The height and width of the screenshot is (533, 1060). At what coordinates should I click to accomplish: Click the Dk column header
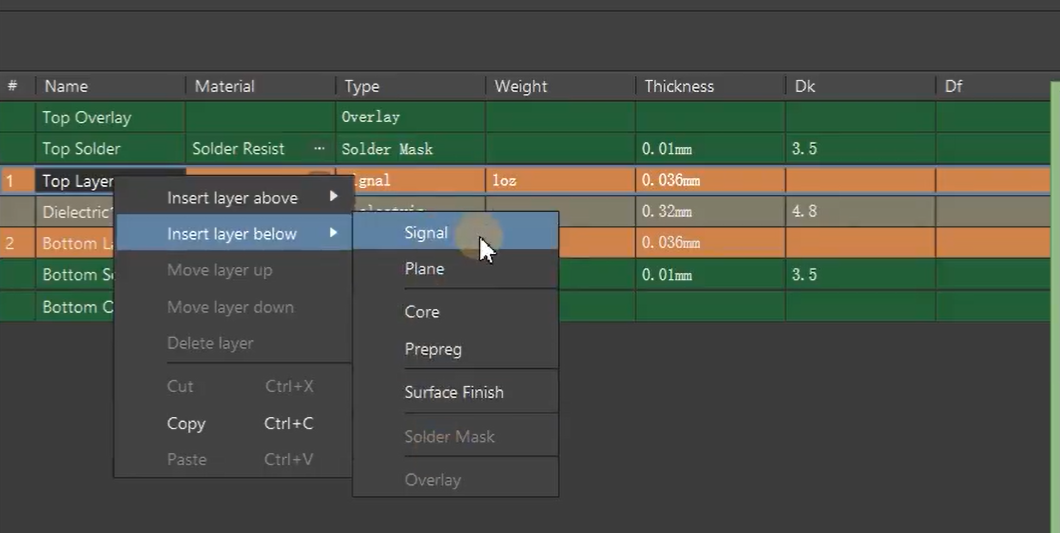pos(805,86)
